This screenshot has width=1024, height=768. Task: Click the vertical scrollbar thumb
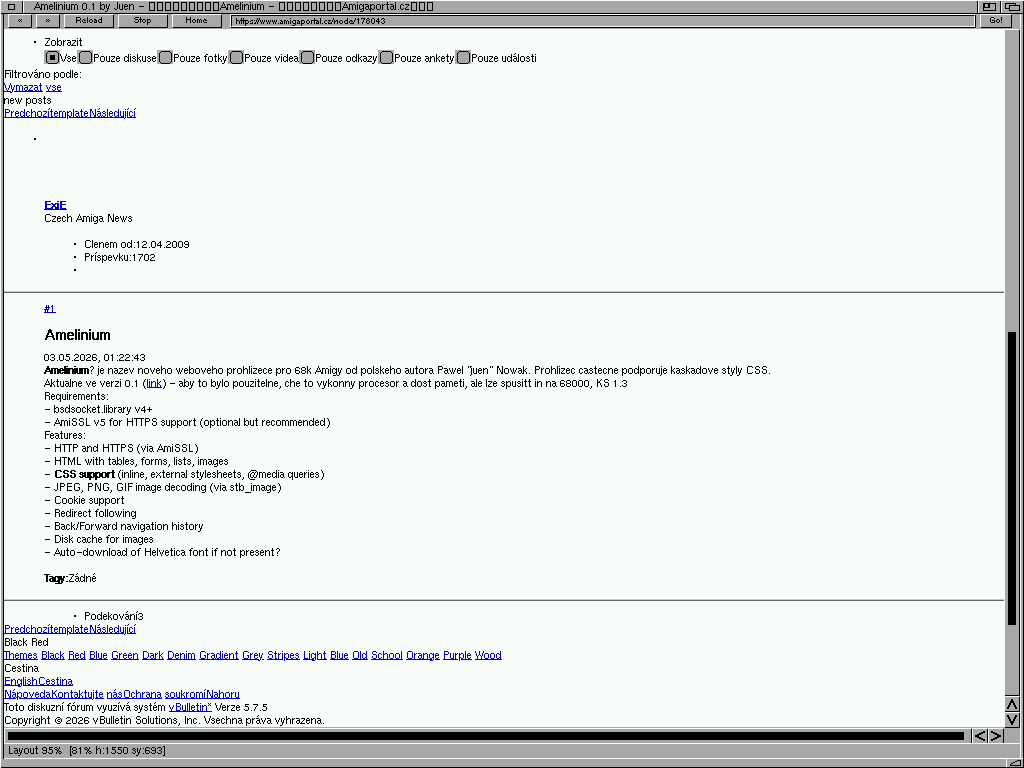1012,478
